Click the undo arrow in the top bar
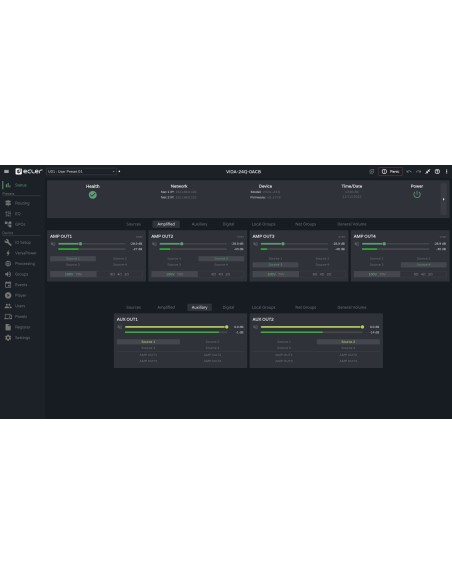452x584 pixels. pyautogui.click(x=409, y=171)
